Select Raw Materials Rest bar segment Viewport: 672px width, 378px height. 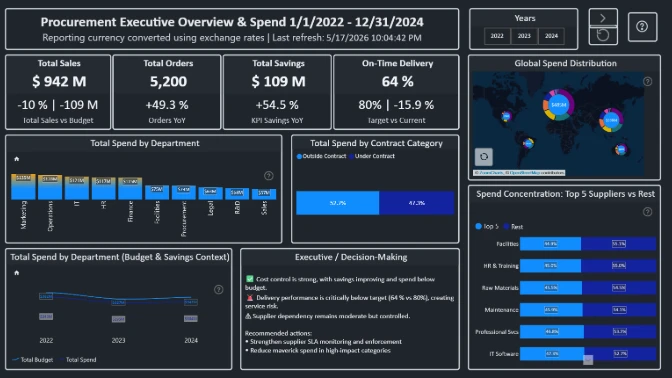(x=619, y=288)
